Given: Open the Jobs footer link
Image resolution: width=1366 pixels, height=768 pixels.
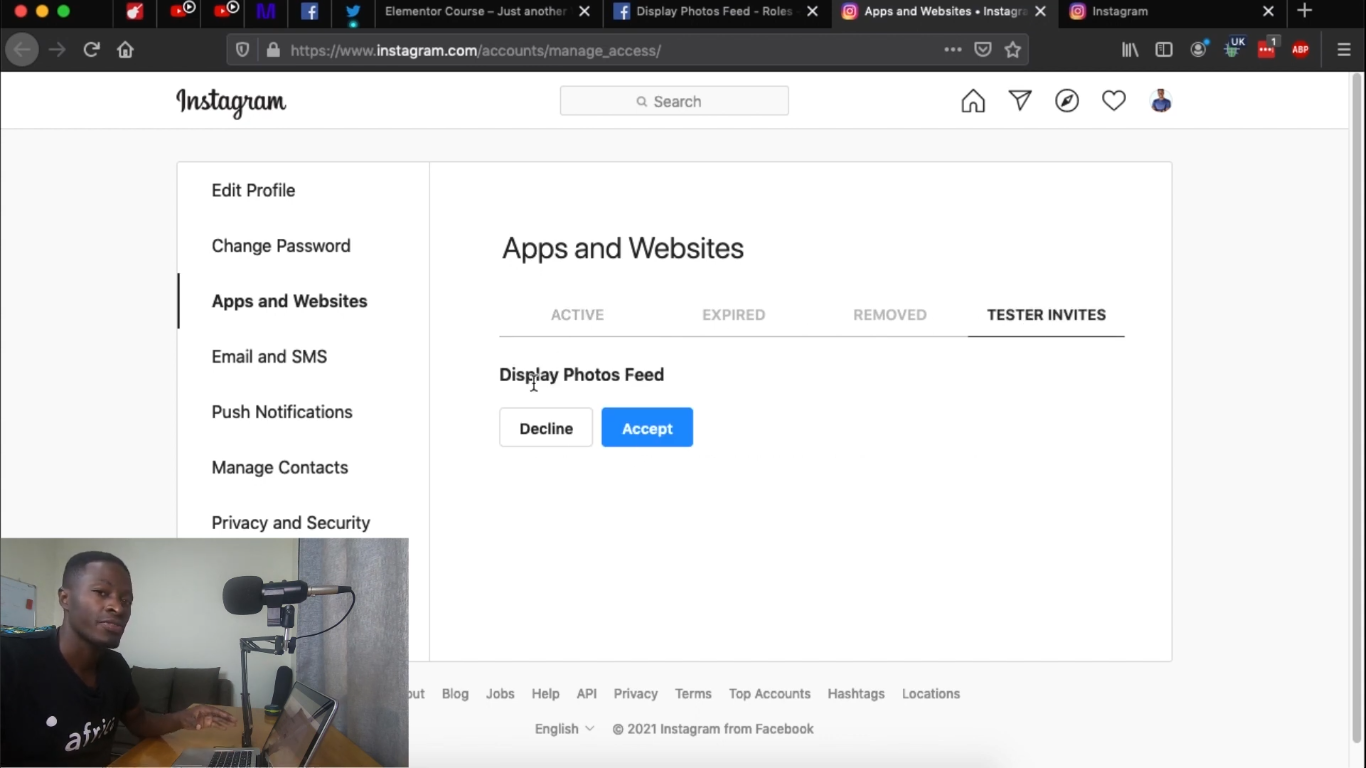Looking at the screenshot, I should (x=500, y=694).
